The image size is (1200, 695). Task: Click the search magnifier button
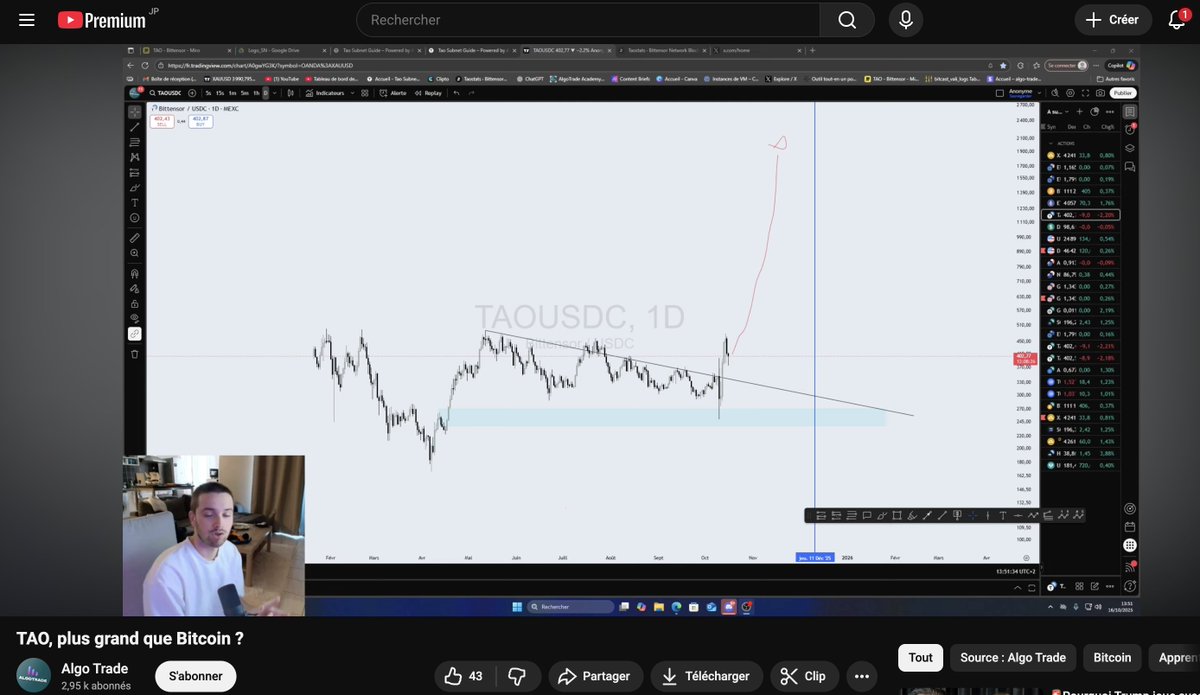(x=847, y=20)
